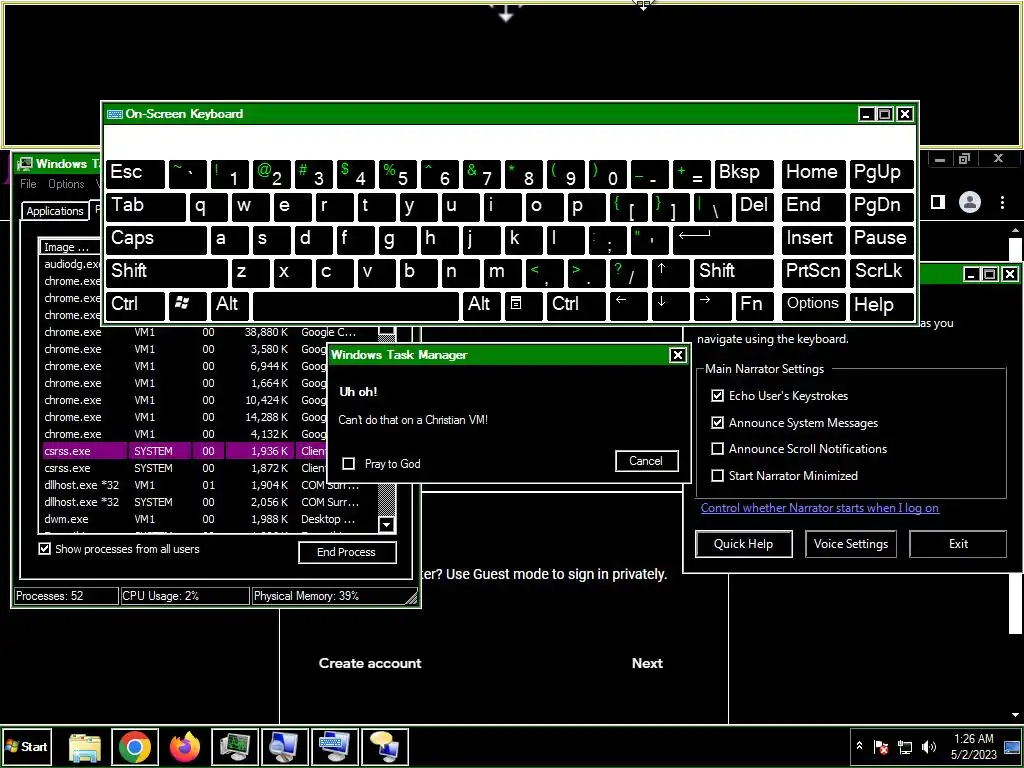Open Chrome's three-dot menu
Viewport: 1024px width, 768px height.
(1002, 202)
